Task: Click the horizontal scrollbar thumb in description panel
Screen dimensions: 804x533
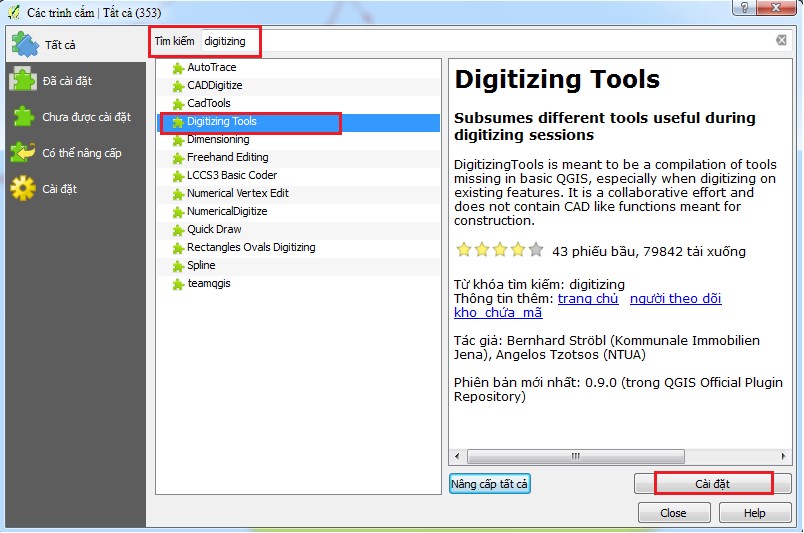Action: click(x=575, y=456)
